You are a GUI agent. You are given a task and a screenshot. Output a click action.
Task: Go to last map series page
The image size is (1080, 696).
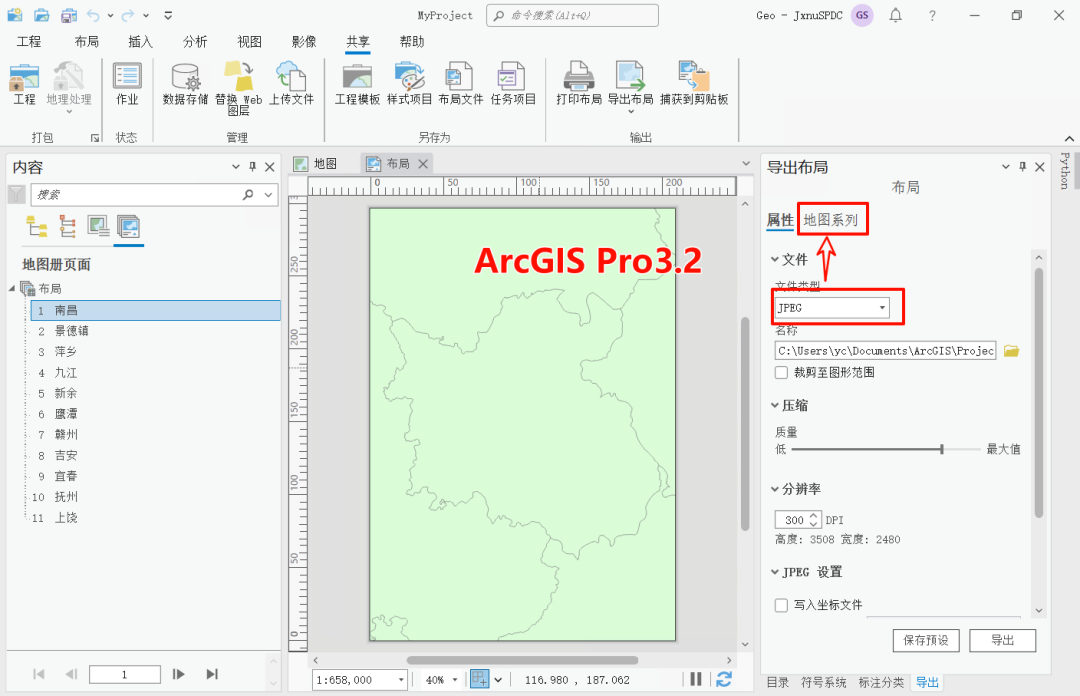point(212,674)
